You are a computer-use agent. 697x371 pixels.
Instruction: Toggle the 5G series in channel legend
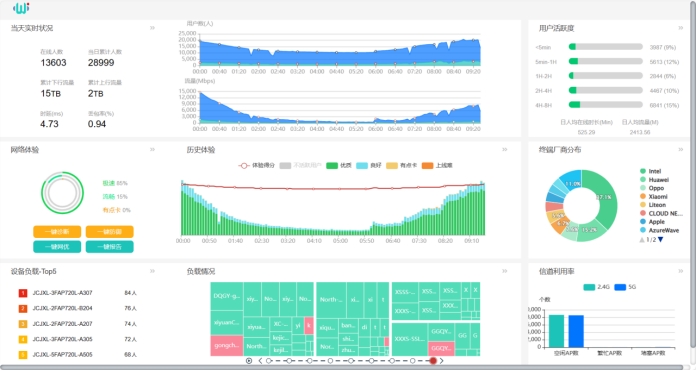click(x=625, y=287)
